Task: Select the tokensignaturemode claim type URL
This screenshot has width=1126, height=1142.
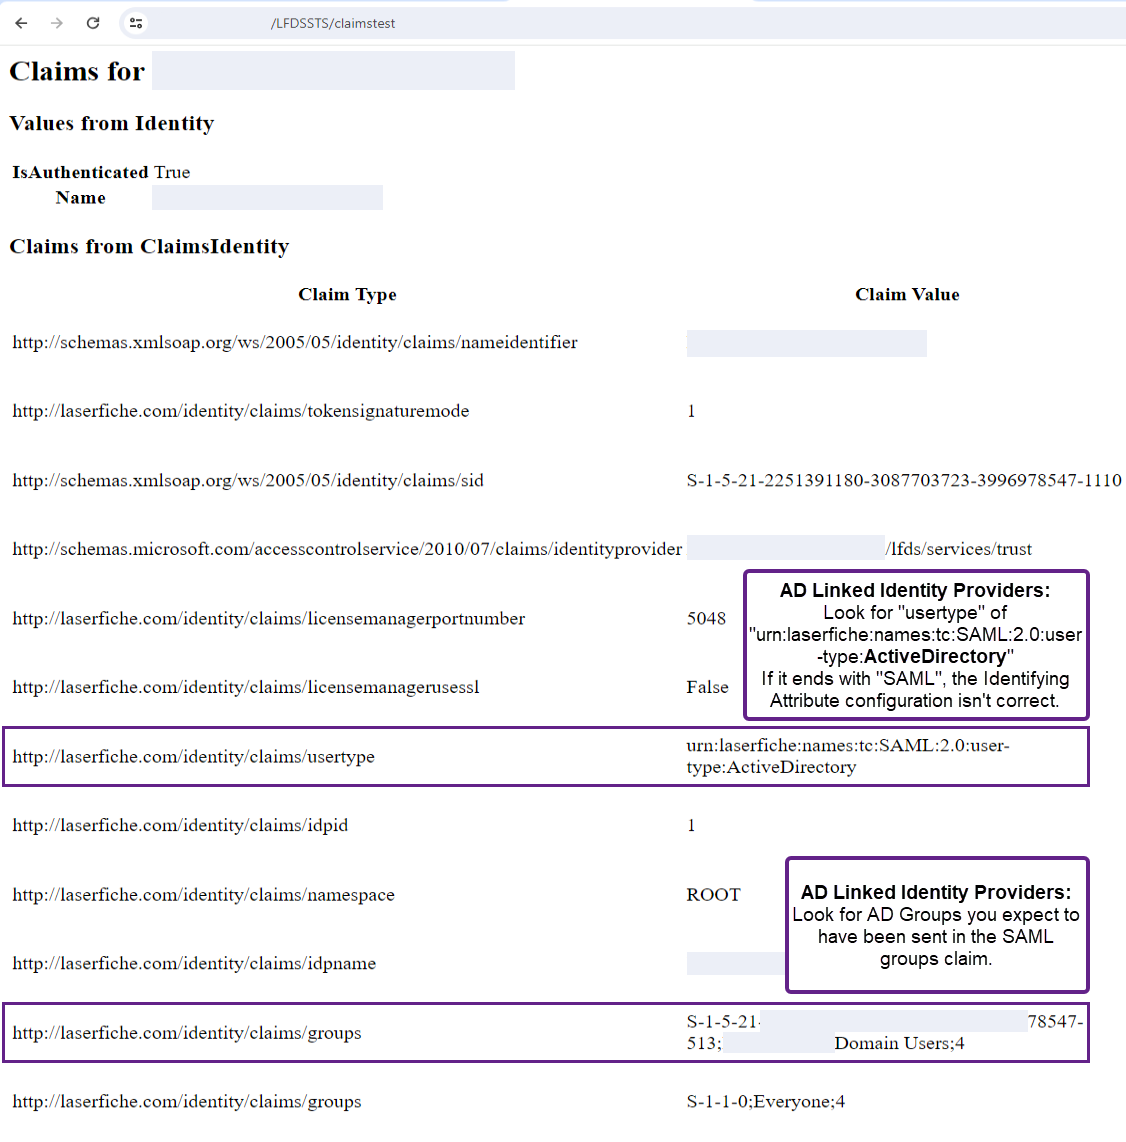Action: [x=241, y=411]
